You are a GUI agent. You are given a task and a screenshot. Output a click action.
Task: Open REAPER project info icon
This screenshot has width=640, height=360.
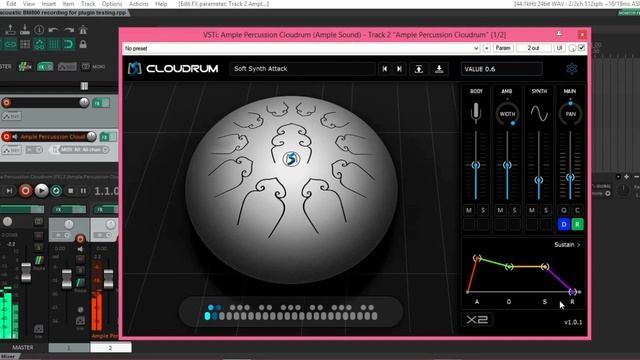(x=39, y=30)
